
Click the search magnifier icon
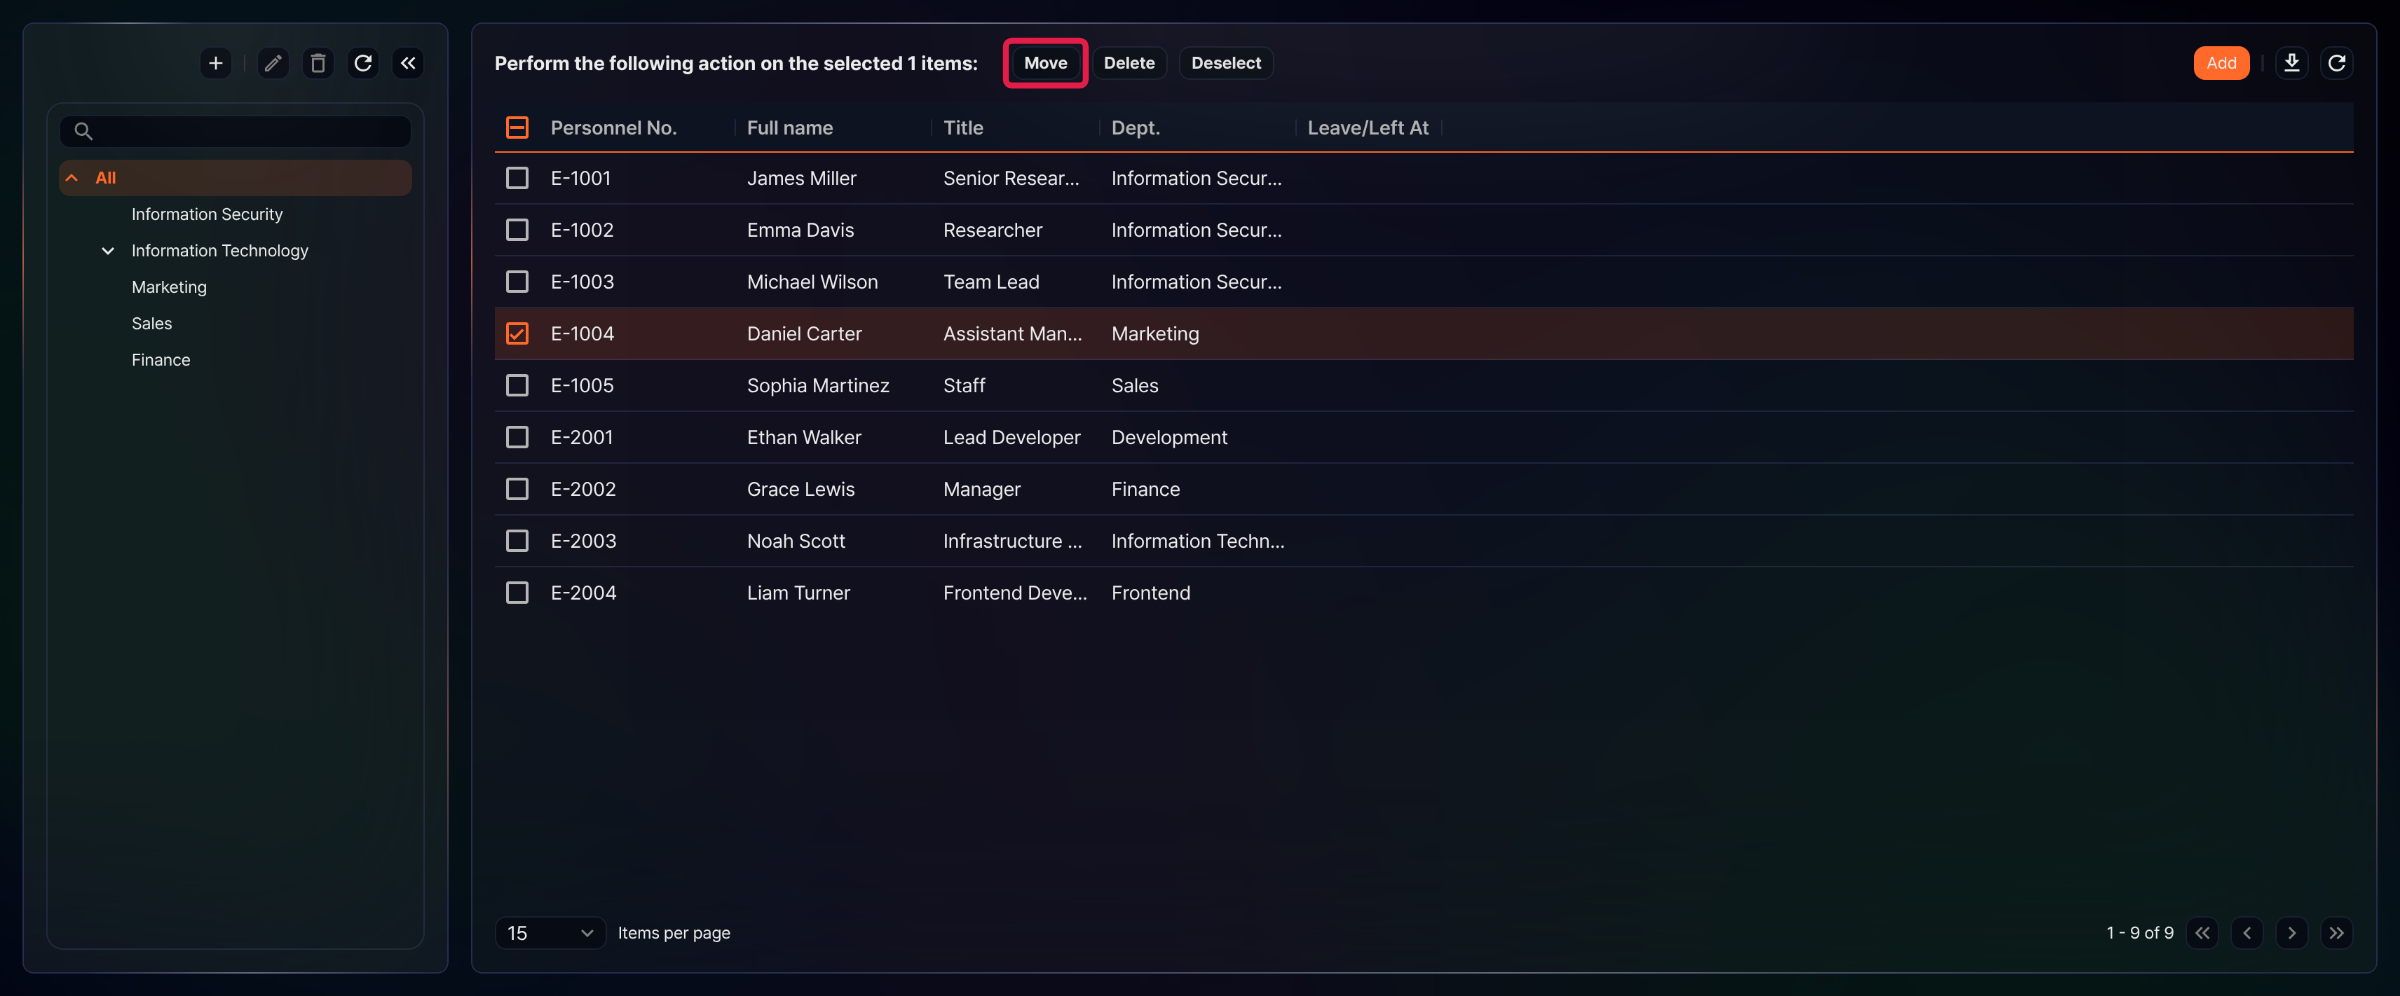(x=83, y=131)
